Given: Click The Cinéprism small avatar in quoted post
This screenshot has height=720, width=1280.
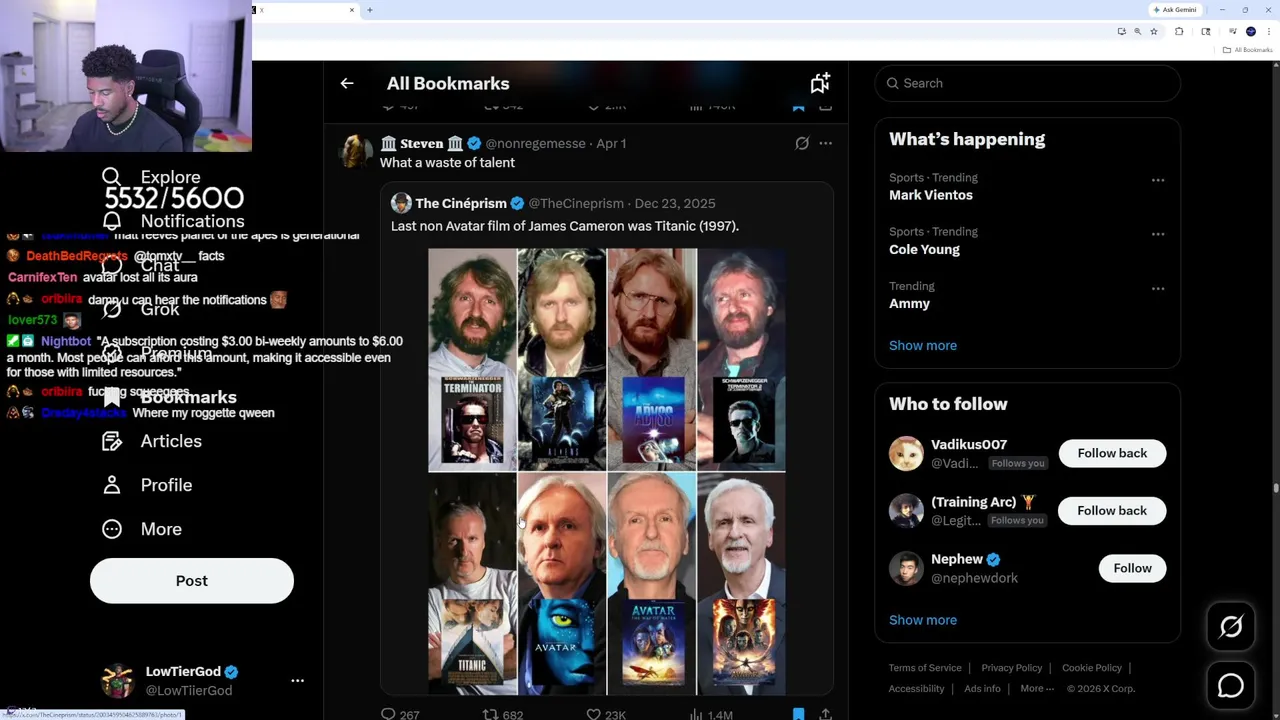Looking at the screenshot, I should [401, 203].
